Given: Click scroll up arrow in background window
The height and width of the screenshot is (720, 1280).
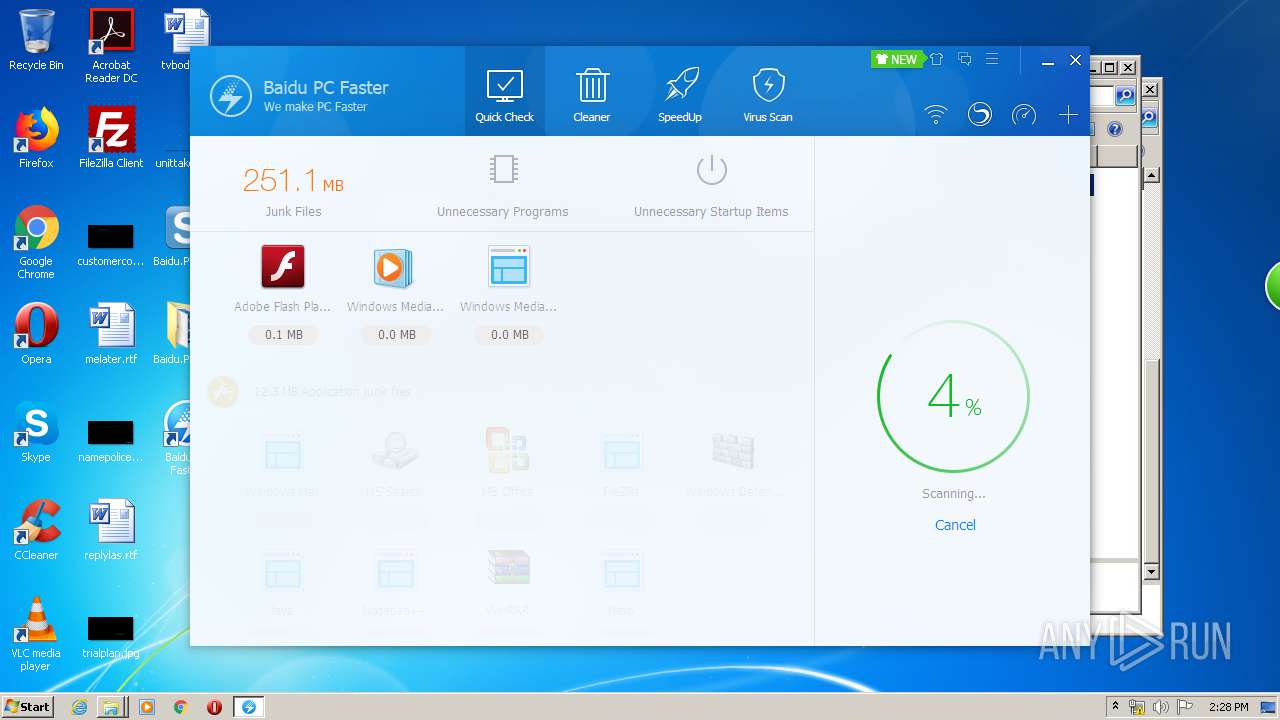Looking at the screenshot, I should click(x=1151, y=175).
